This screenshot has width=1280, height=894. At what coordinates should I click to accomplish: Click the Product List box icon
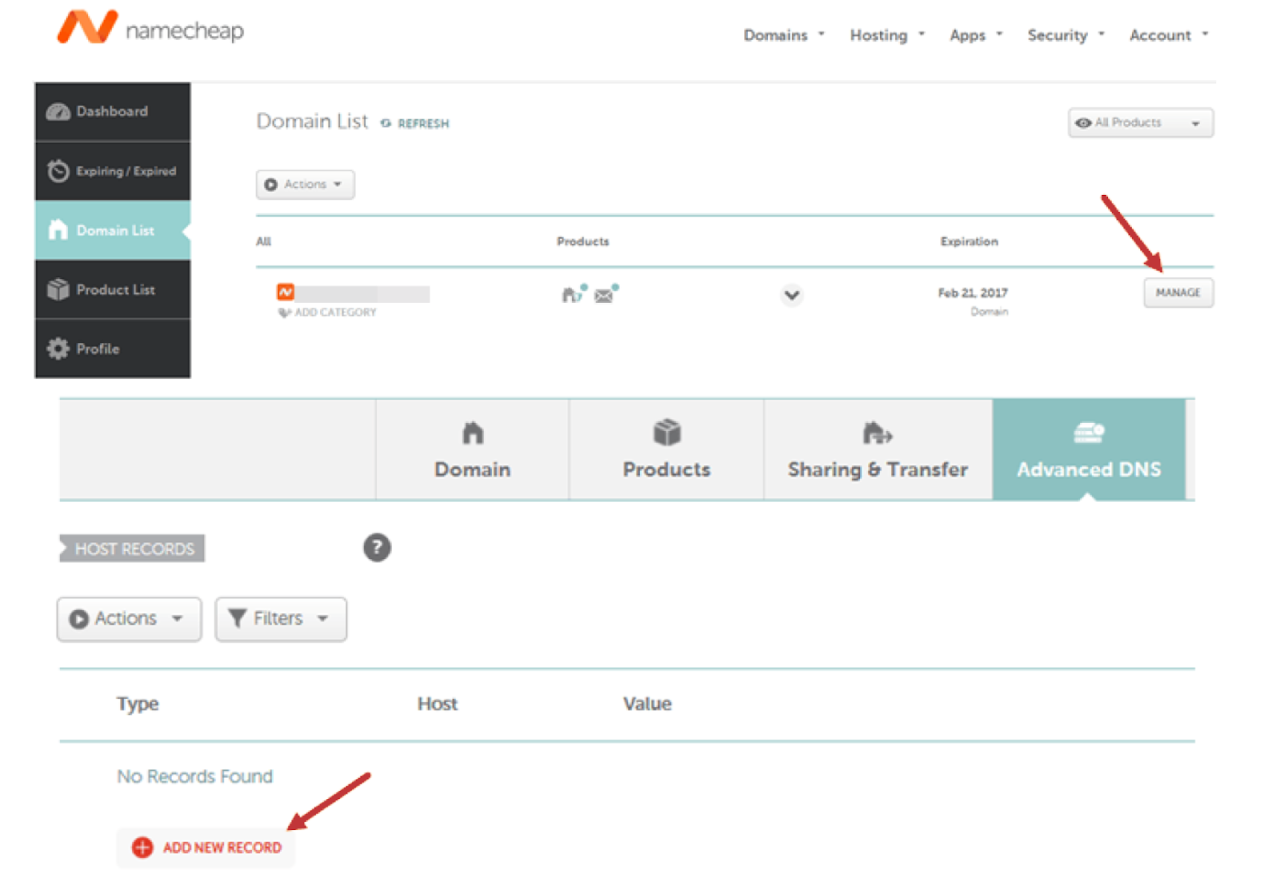58,290
